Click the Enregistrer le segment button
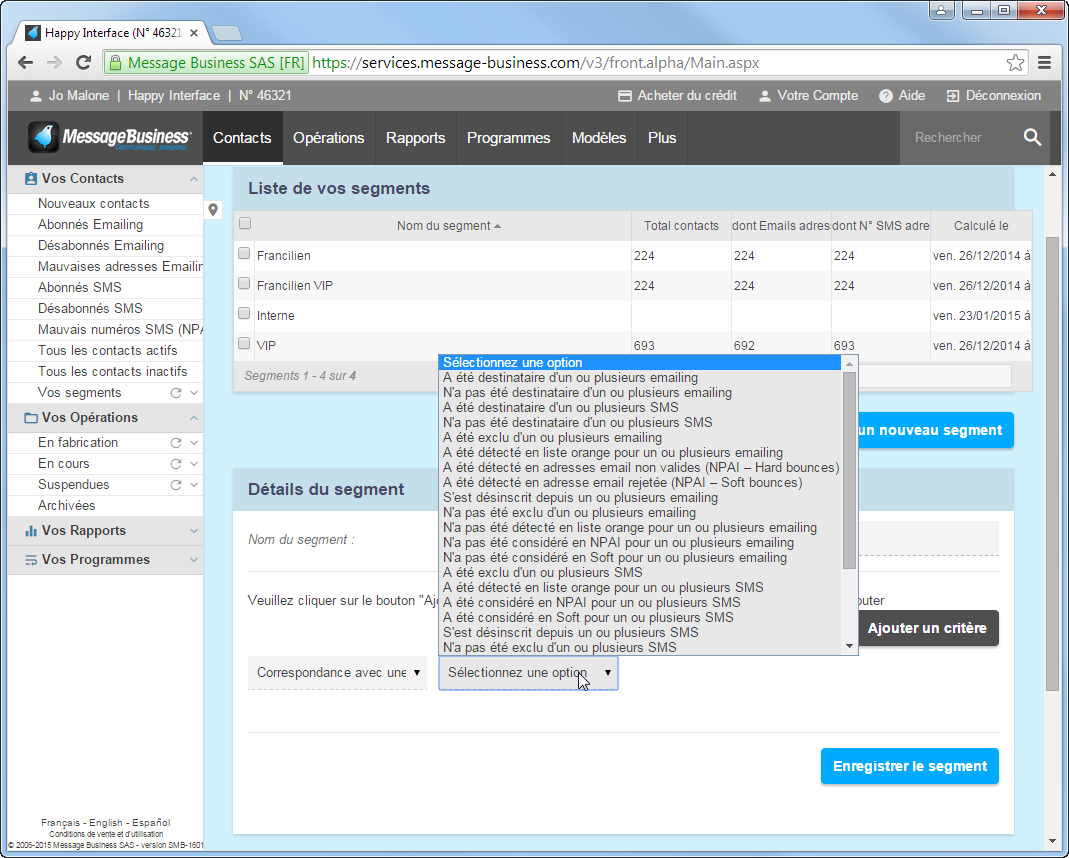This screenshot has width=1069, height=858. click(x=909, y=767)
